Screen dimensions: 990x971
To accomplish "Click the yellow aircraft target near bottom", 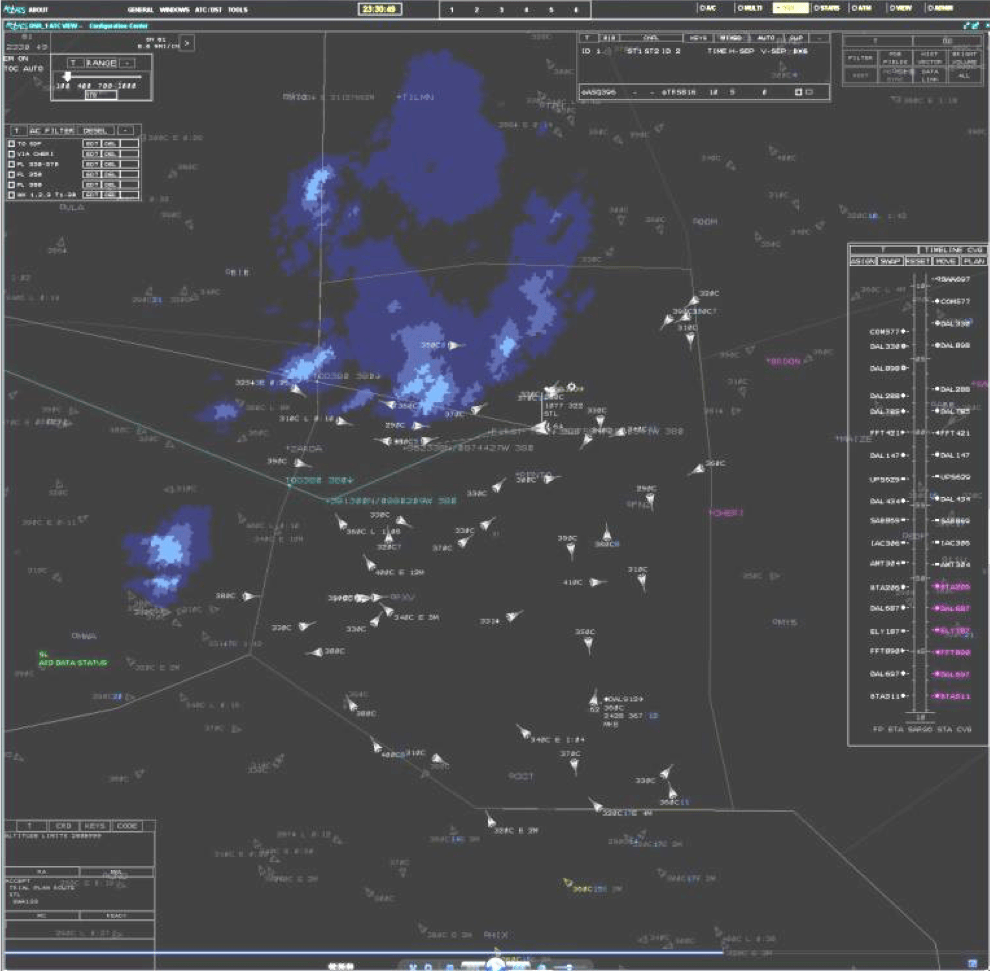I will 568,883.
